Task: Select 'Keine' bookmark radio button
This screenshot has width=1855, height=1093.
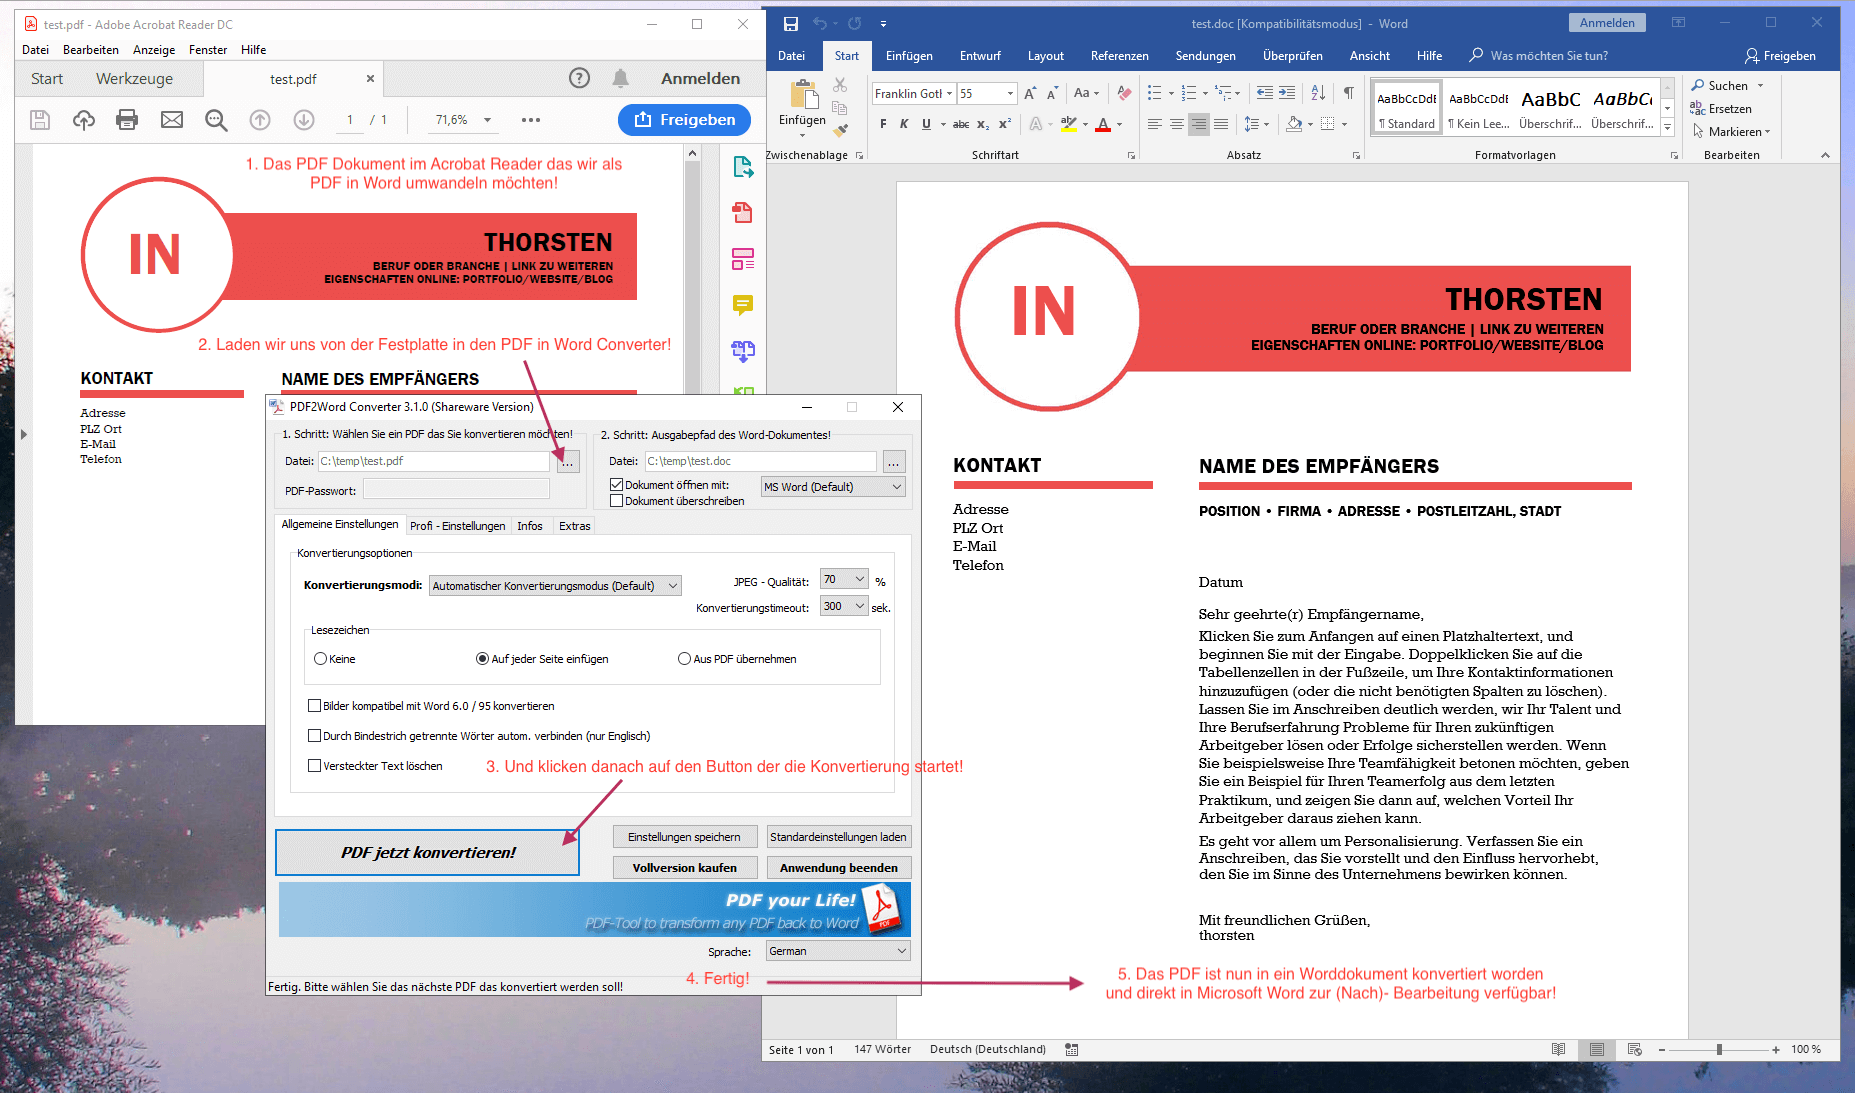Action: [320, 659]
